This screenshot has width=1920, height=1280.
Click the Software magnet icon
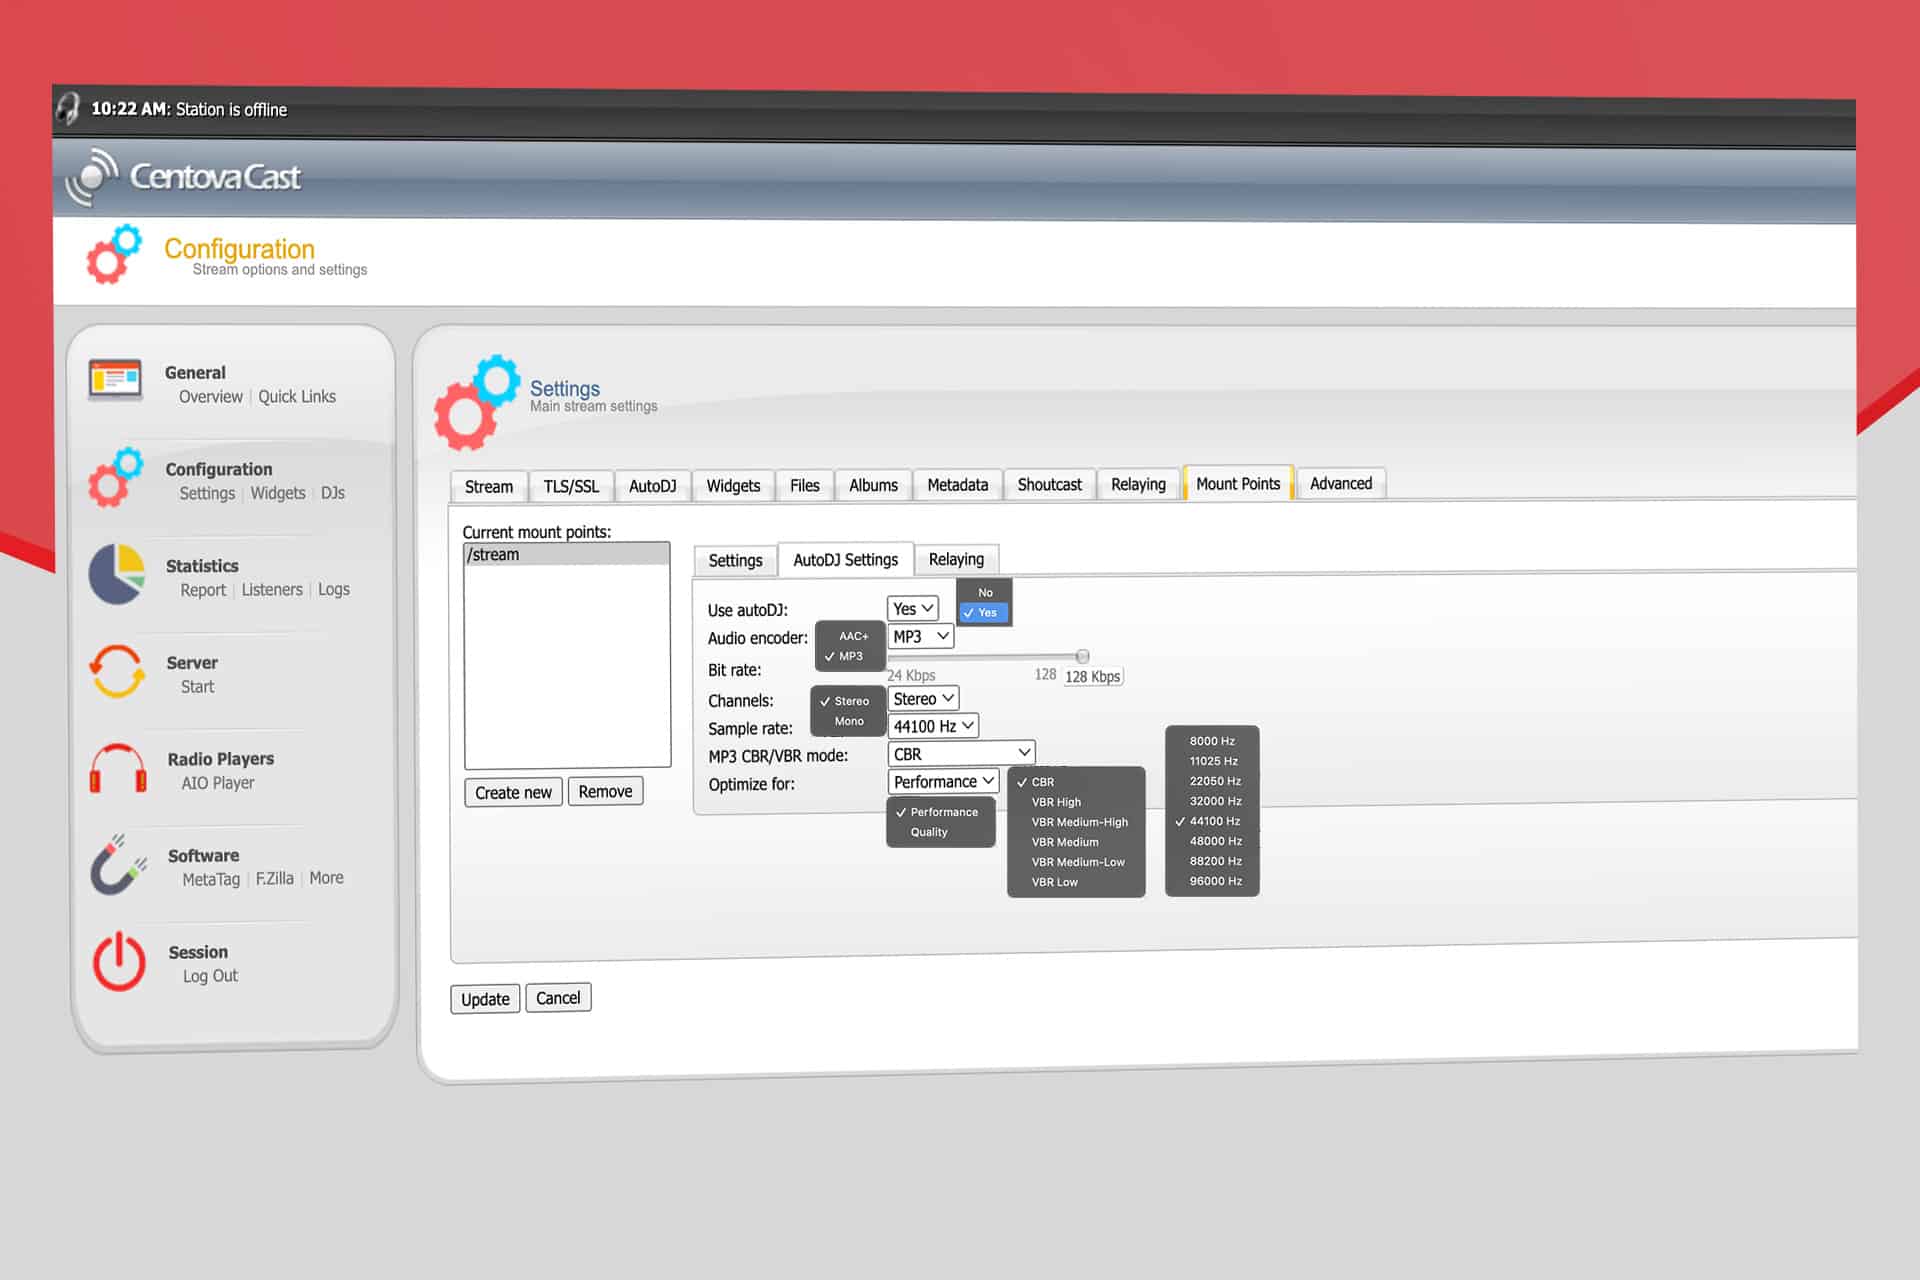[119, 864]
